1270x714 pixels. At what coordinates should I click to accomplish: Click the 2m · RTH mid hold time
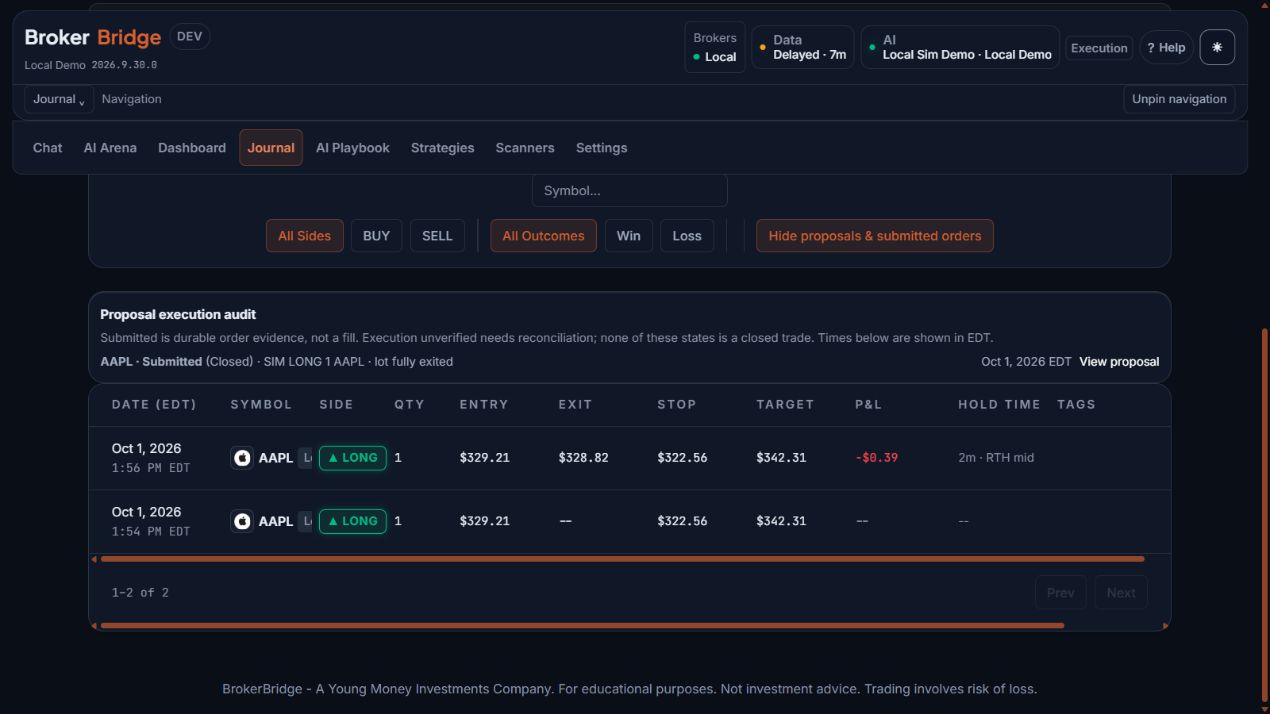[996, 458]
